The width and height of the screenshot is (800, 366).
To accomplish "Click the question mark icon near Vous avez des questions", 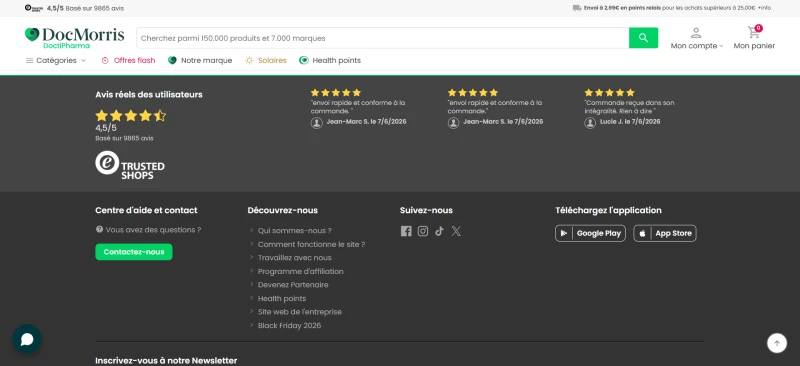I will 99,230.
